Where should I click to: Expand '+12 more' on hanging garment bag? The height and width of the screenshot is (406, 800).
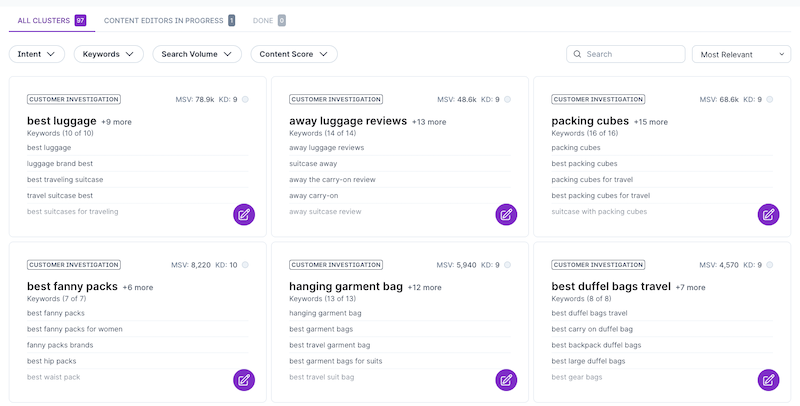[424, 287]
